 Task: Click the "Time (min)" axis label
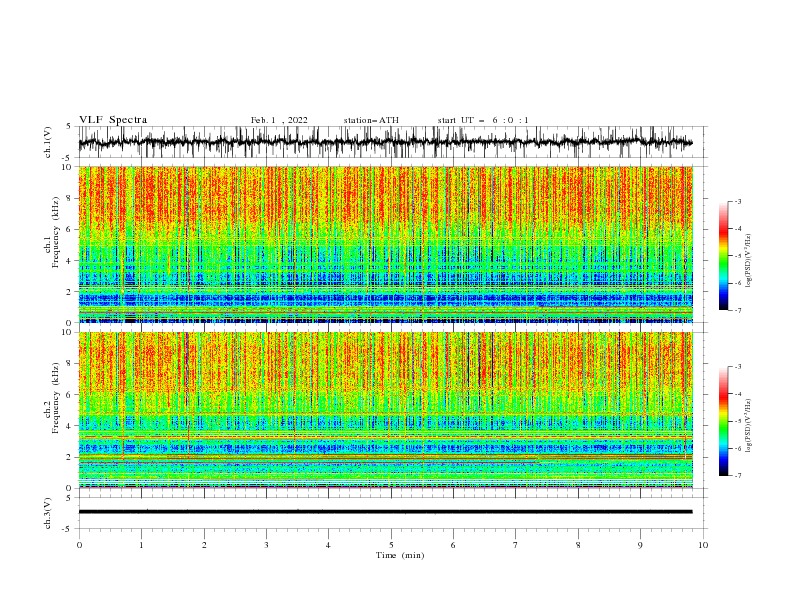coord(400,555)
